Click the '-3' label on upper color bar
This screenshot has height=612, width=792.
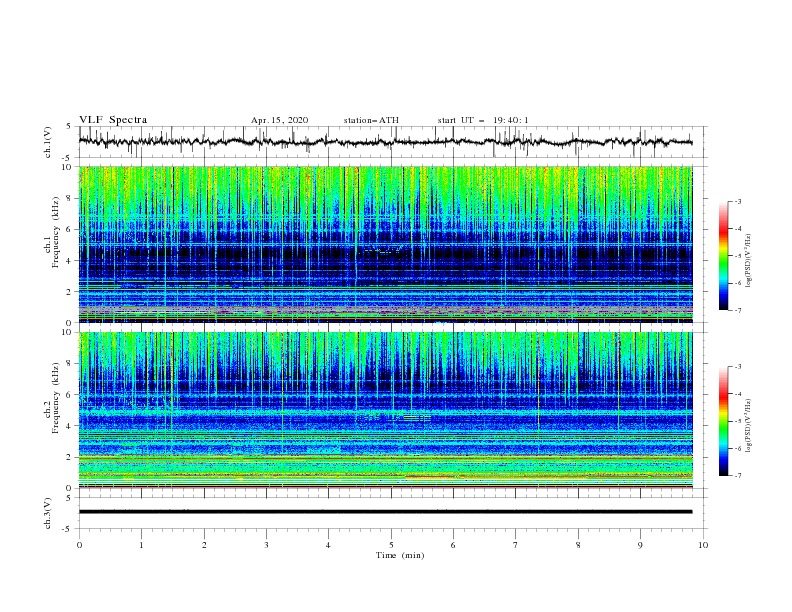737,201
